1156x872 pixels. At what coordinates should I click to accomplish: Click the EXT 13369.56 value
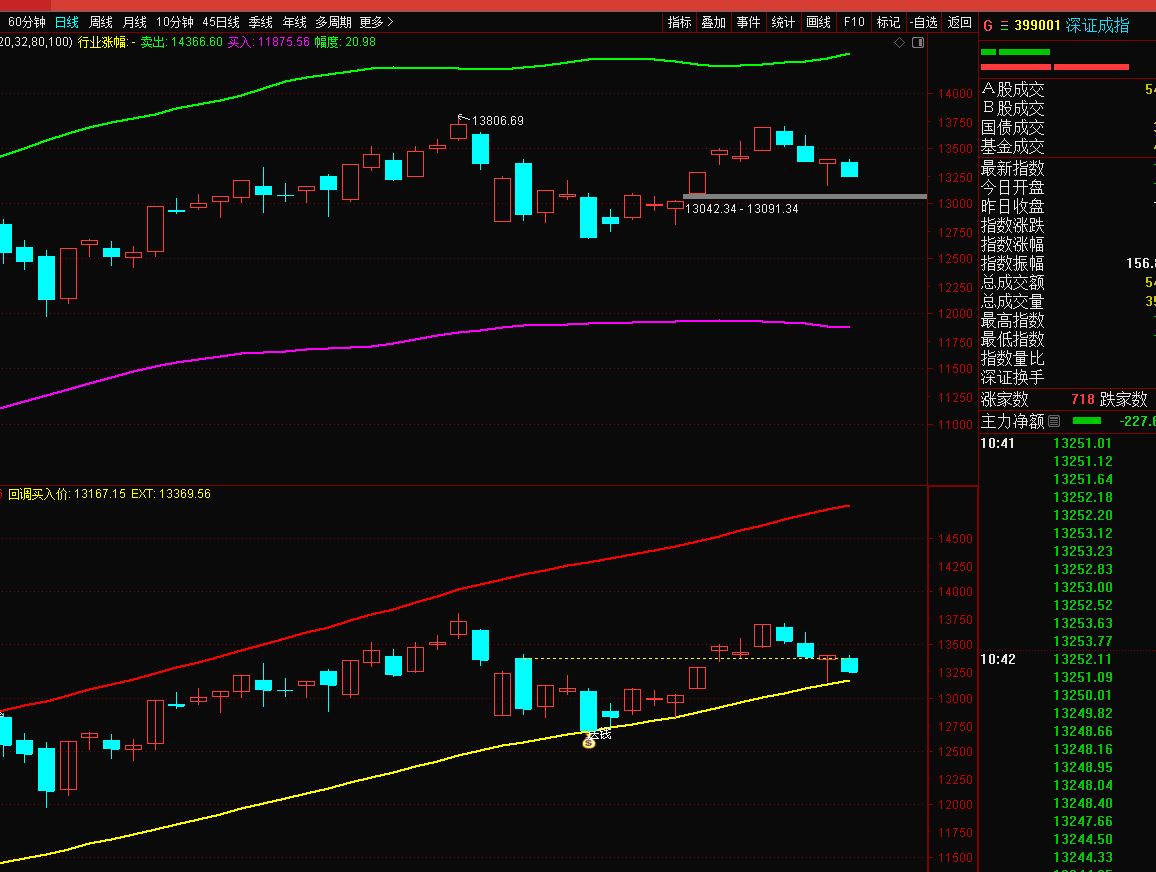171,494
